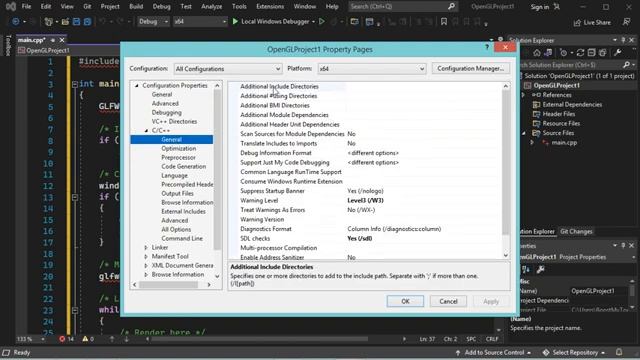This screenshot has width=640, height=360.
Task: Expand the Manifest Tool tree node
Action: point(146,256)
